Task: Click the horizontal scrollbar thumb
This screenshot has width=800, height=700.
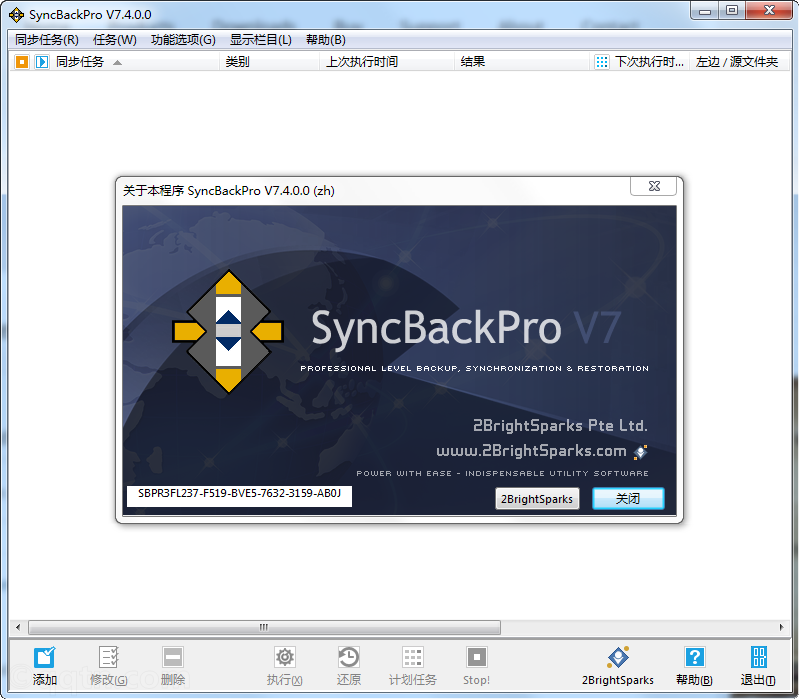Action: [264, 627]
